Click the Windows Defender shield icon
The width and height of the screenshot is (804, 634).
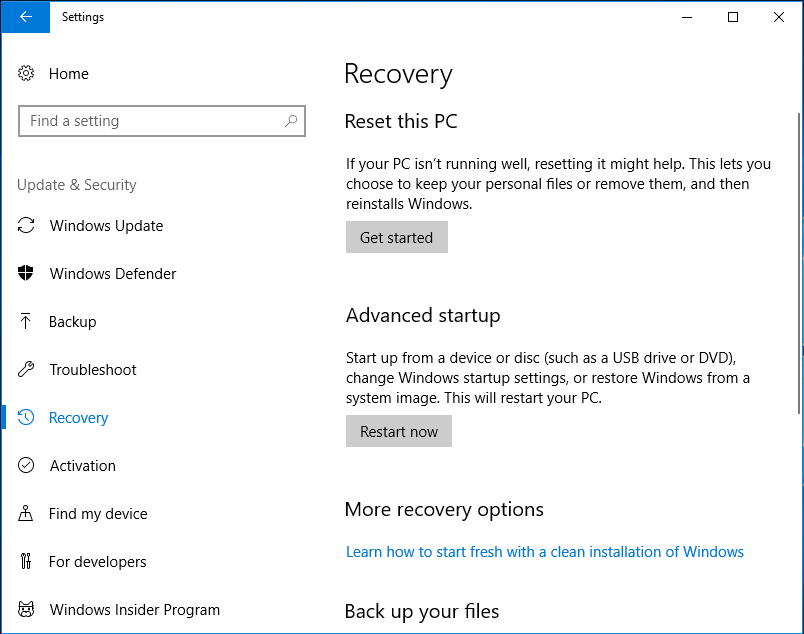pyautogui.click(x=27, y=274)
